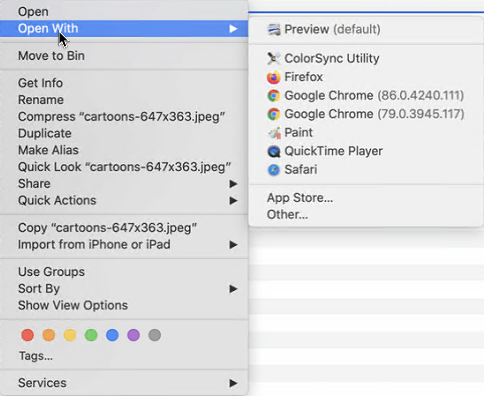This screenshot has height=396, width=484.
Task: Select Make Alias
Action: click(124, 150)
